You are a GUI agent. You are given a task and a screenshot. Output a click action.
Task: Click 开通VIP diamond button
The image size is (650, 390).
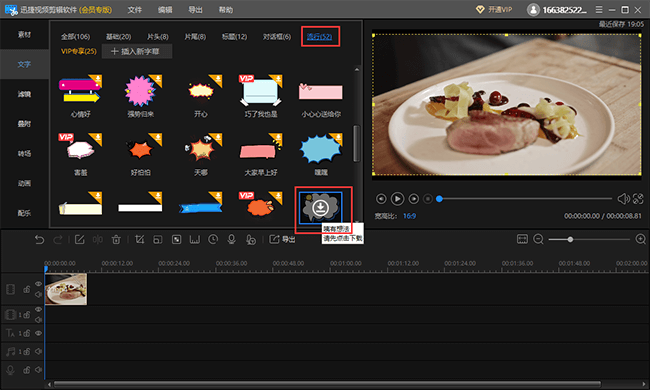(494, 10)
